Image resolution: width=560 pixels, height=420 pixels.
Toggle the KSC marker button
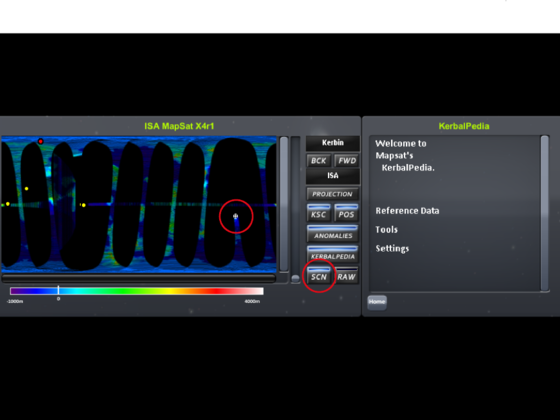coord(319,213)
